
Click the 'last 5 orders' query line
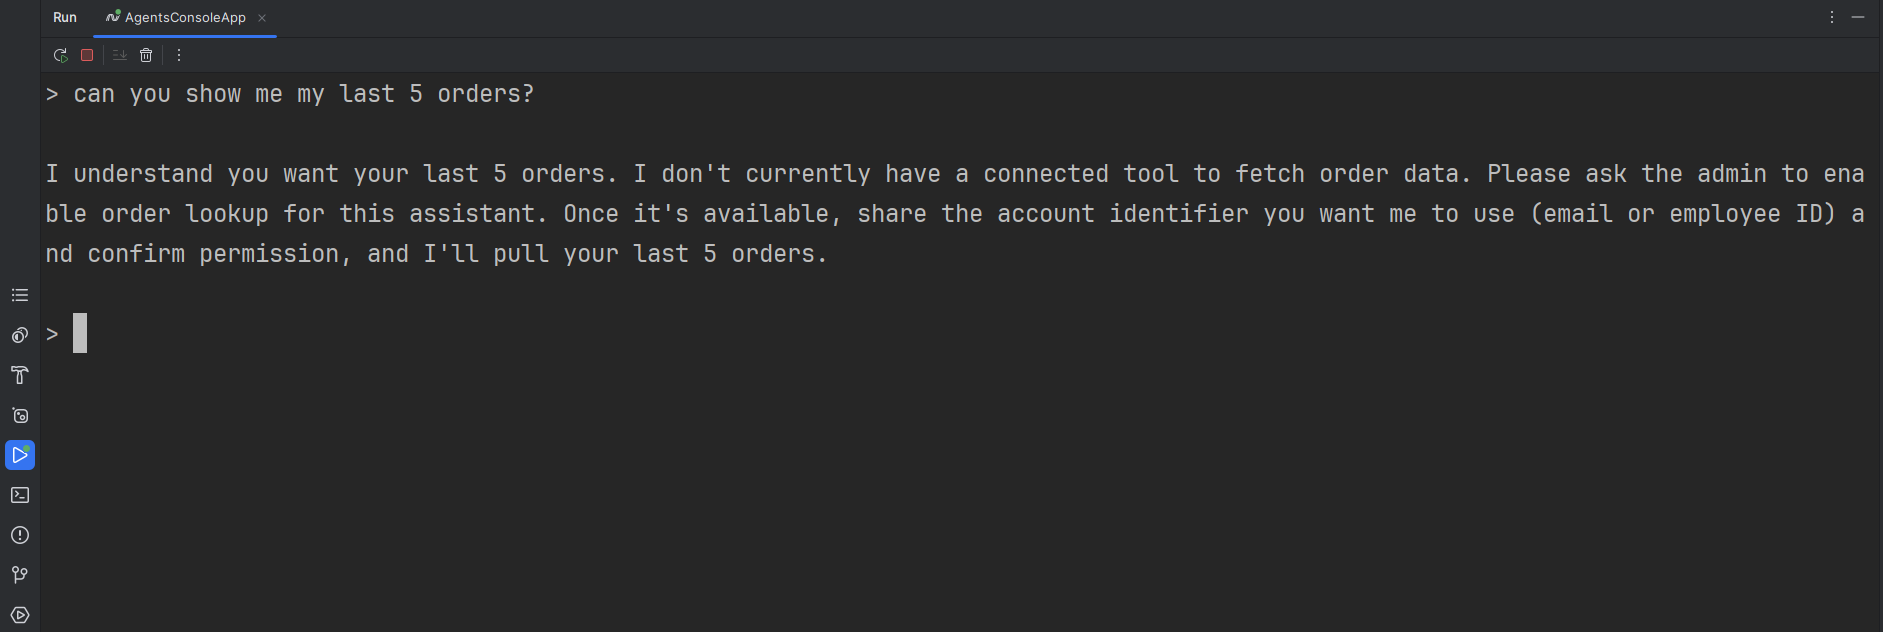coord(290,94)
